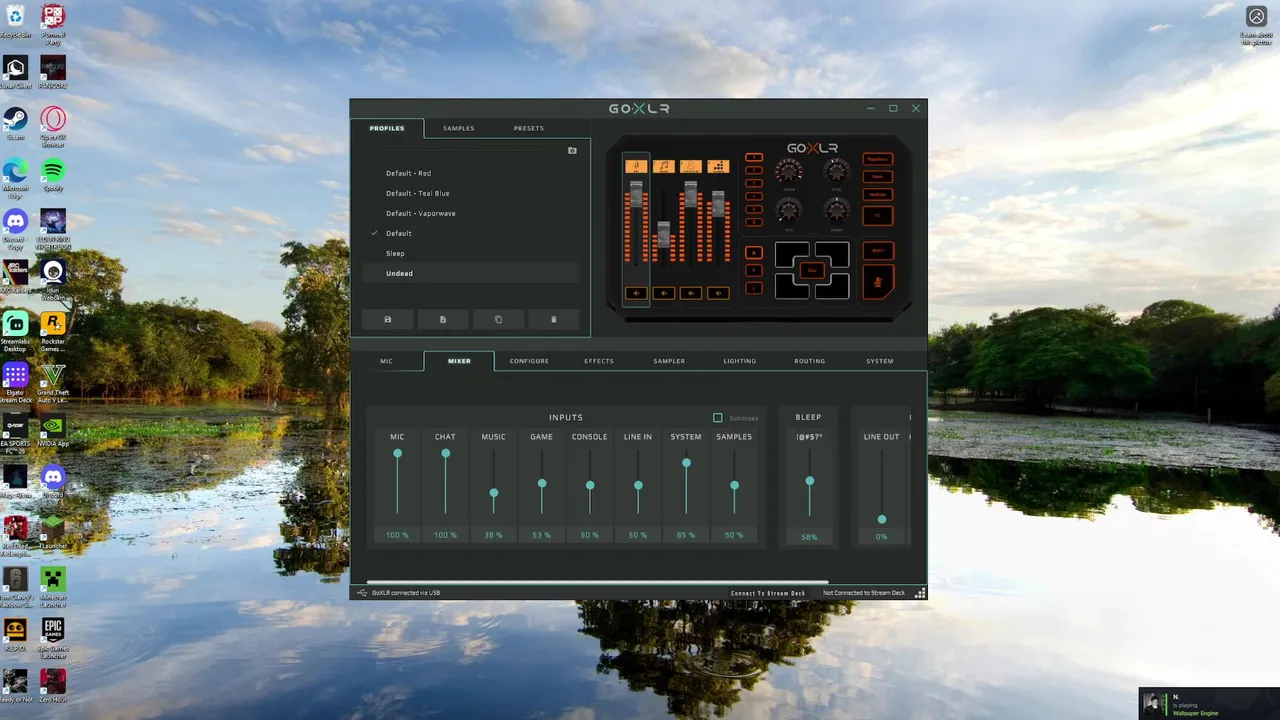The height and width of the screenshot is (720, 1280).
Task: Toggle the mute button under the third device fader
Action: pos(691,293)
